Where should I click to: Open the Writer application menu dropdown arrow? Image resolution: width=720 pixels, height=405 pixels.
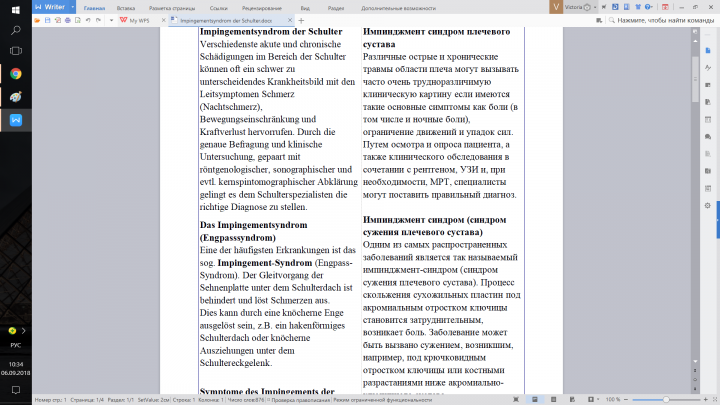73,7
